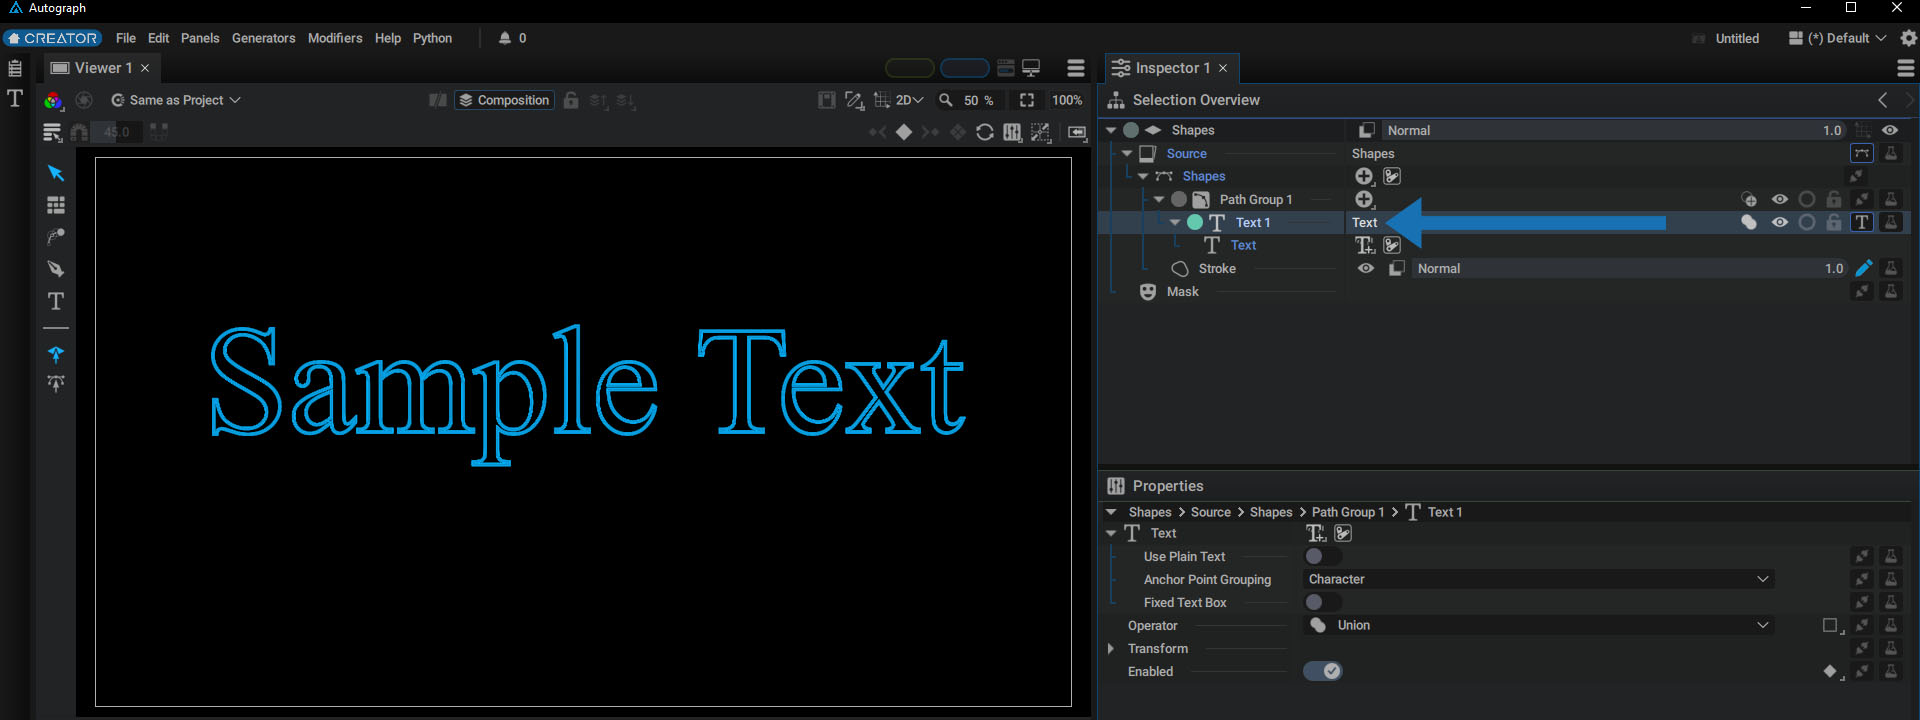Screen dimensions: 1920x720
Task: Open the Generators menu
Action: click(264, 38)
